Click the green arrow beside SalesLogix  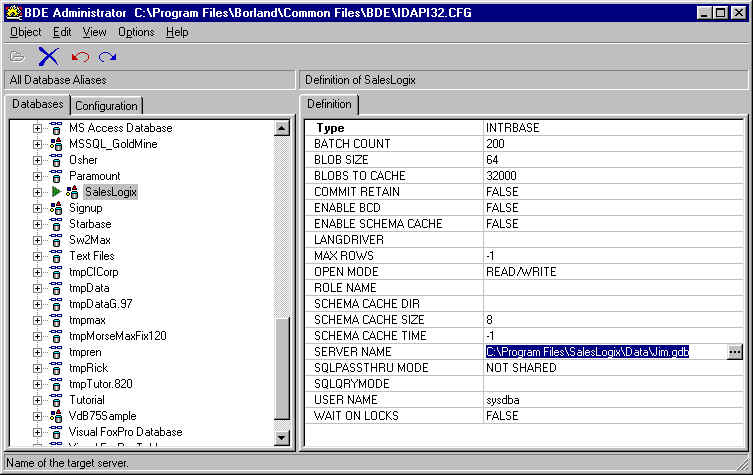[x=56, y=192]
